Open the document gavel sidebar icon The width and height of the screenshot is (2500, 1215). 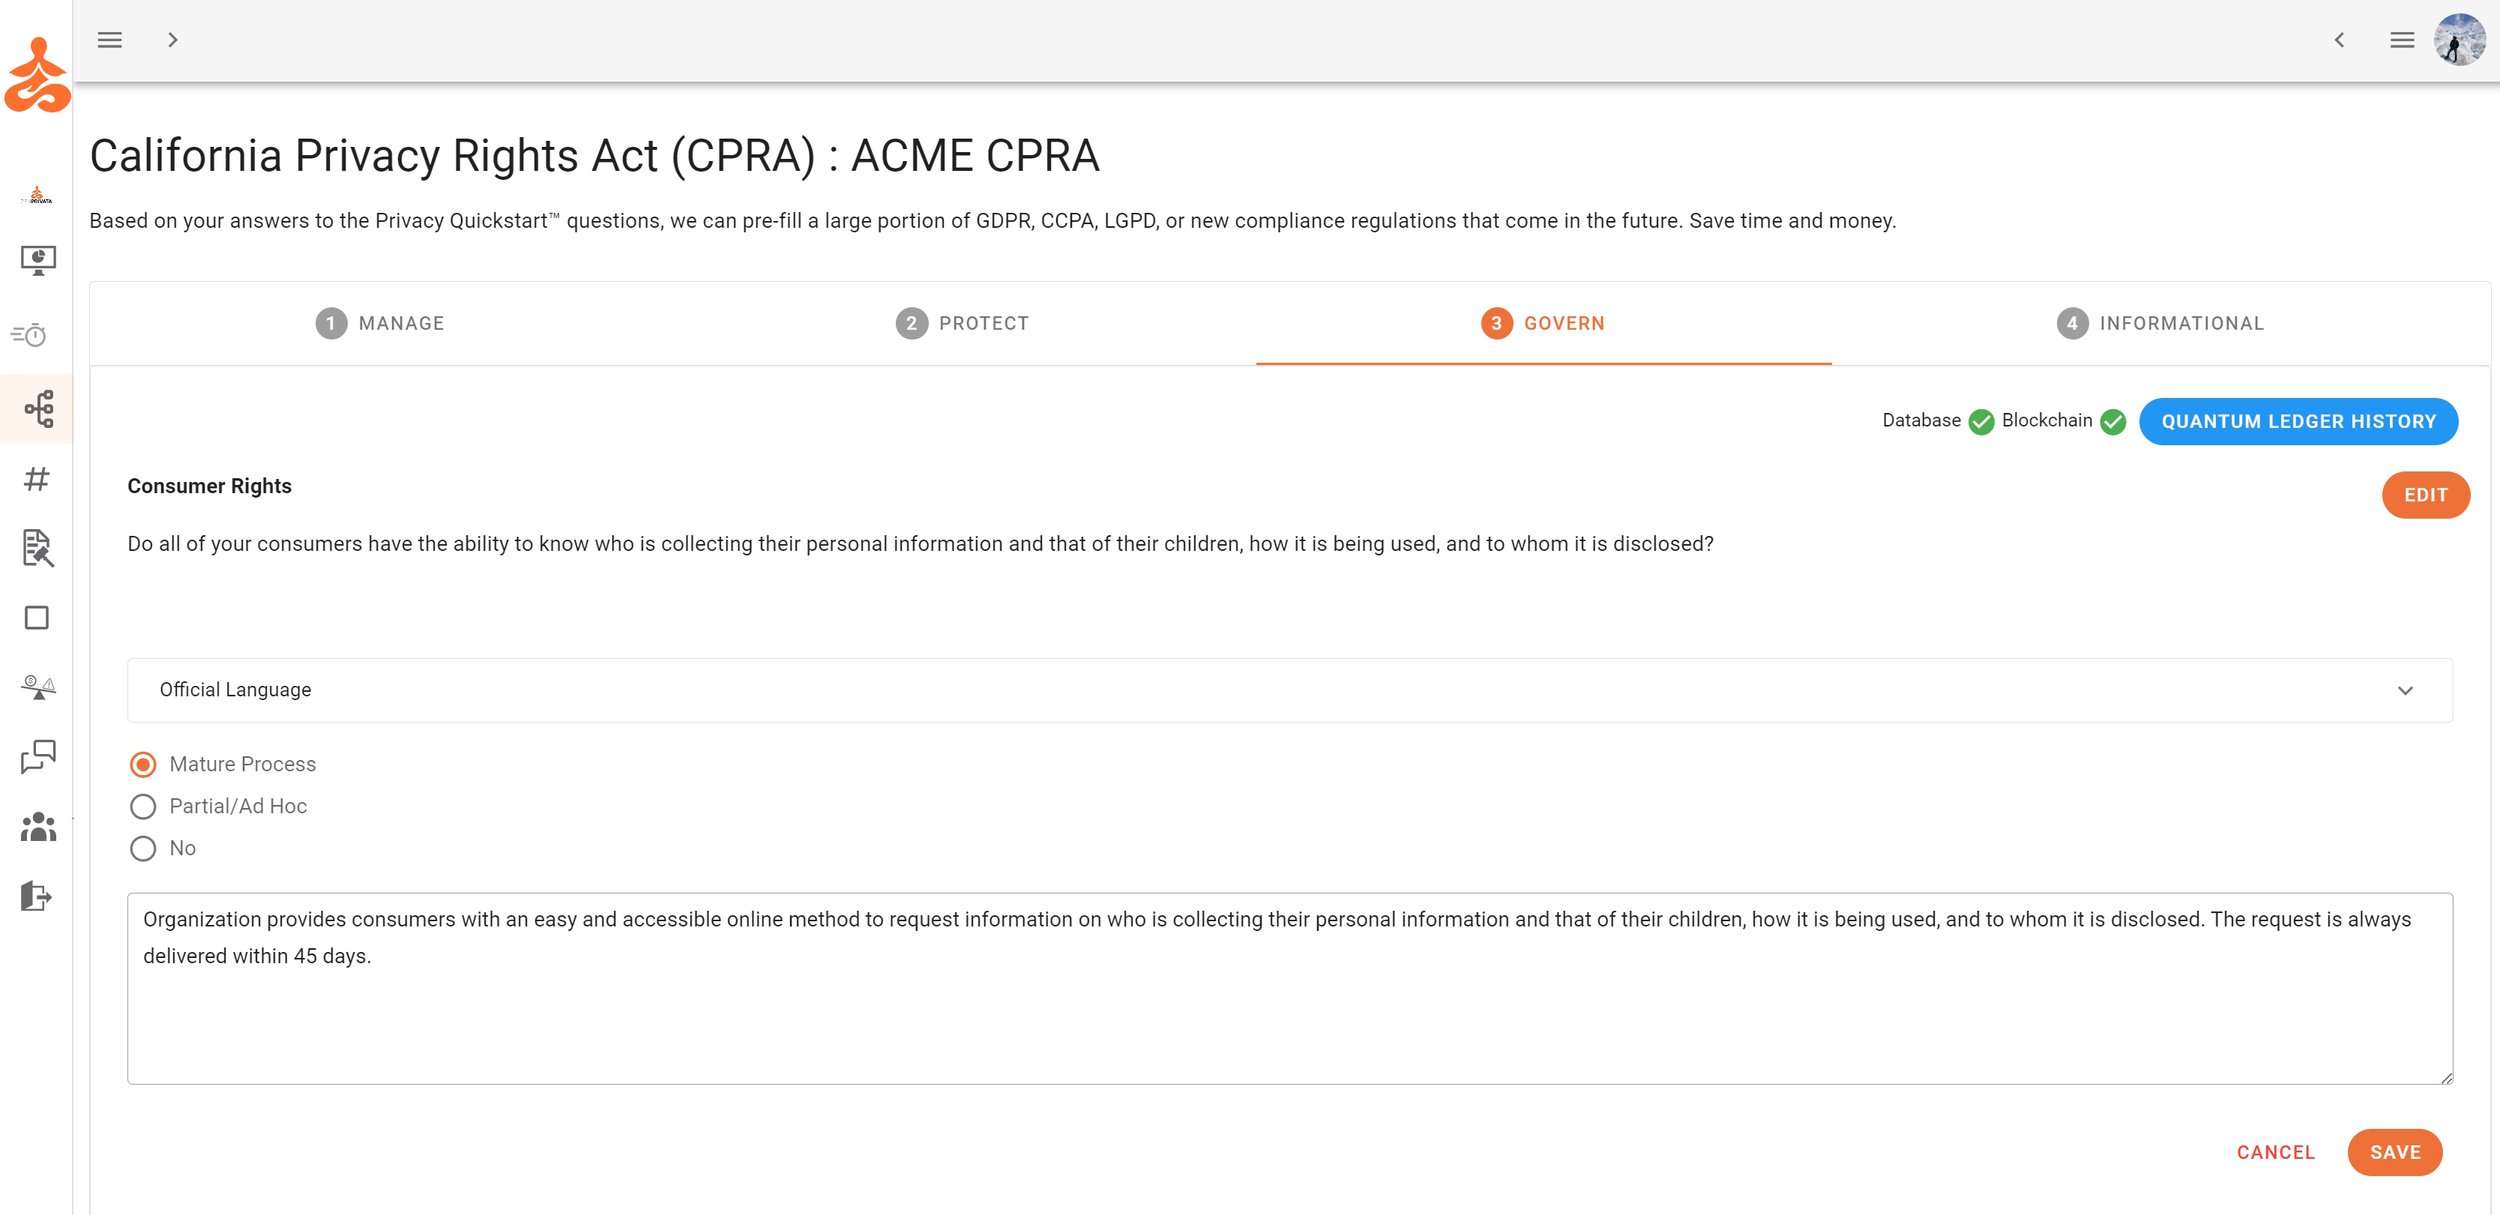click(x=38, y=548)
